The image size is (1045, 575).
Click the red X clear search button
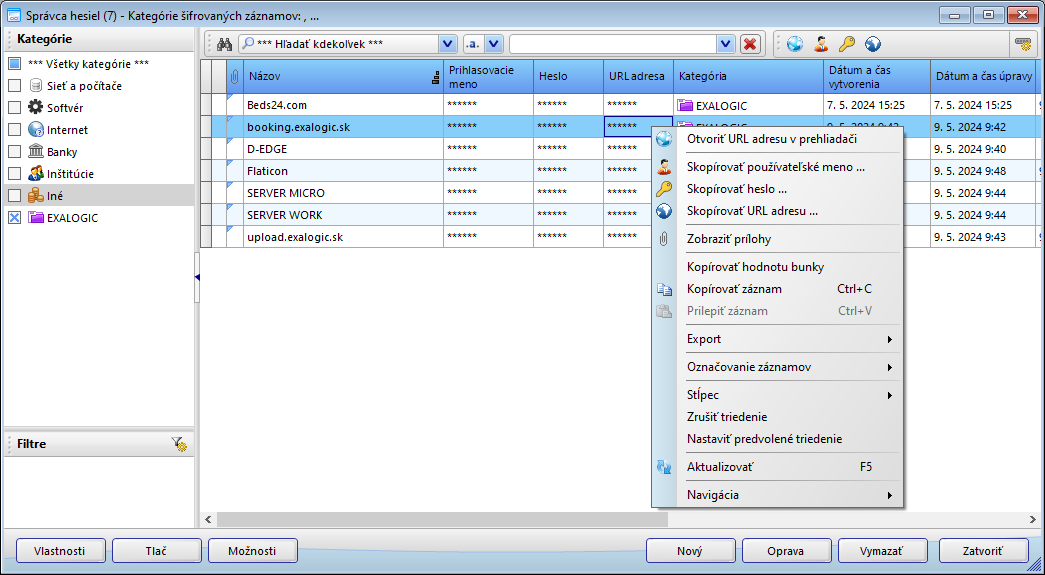[x=750, y=45]
